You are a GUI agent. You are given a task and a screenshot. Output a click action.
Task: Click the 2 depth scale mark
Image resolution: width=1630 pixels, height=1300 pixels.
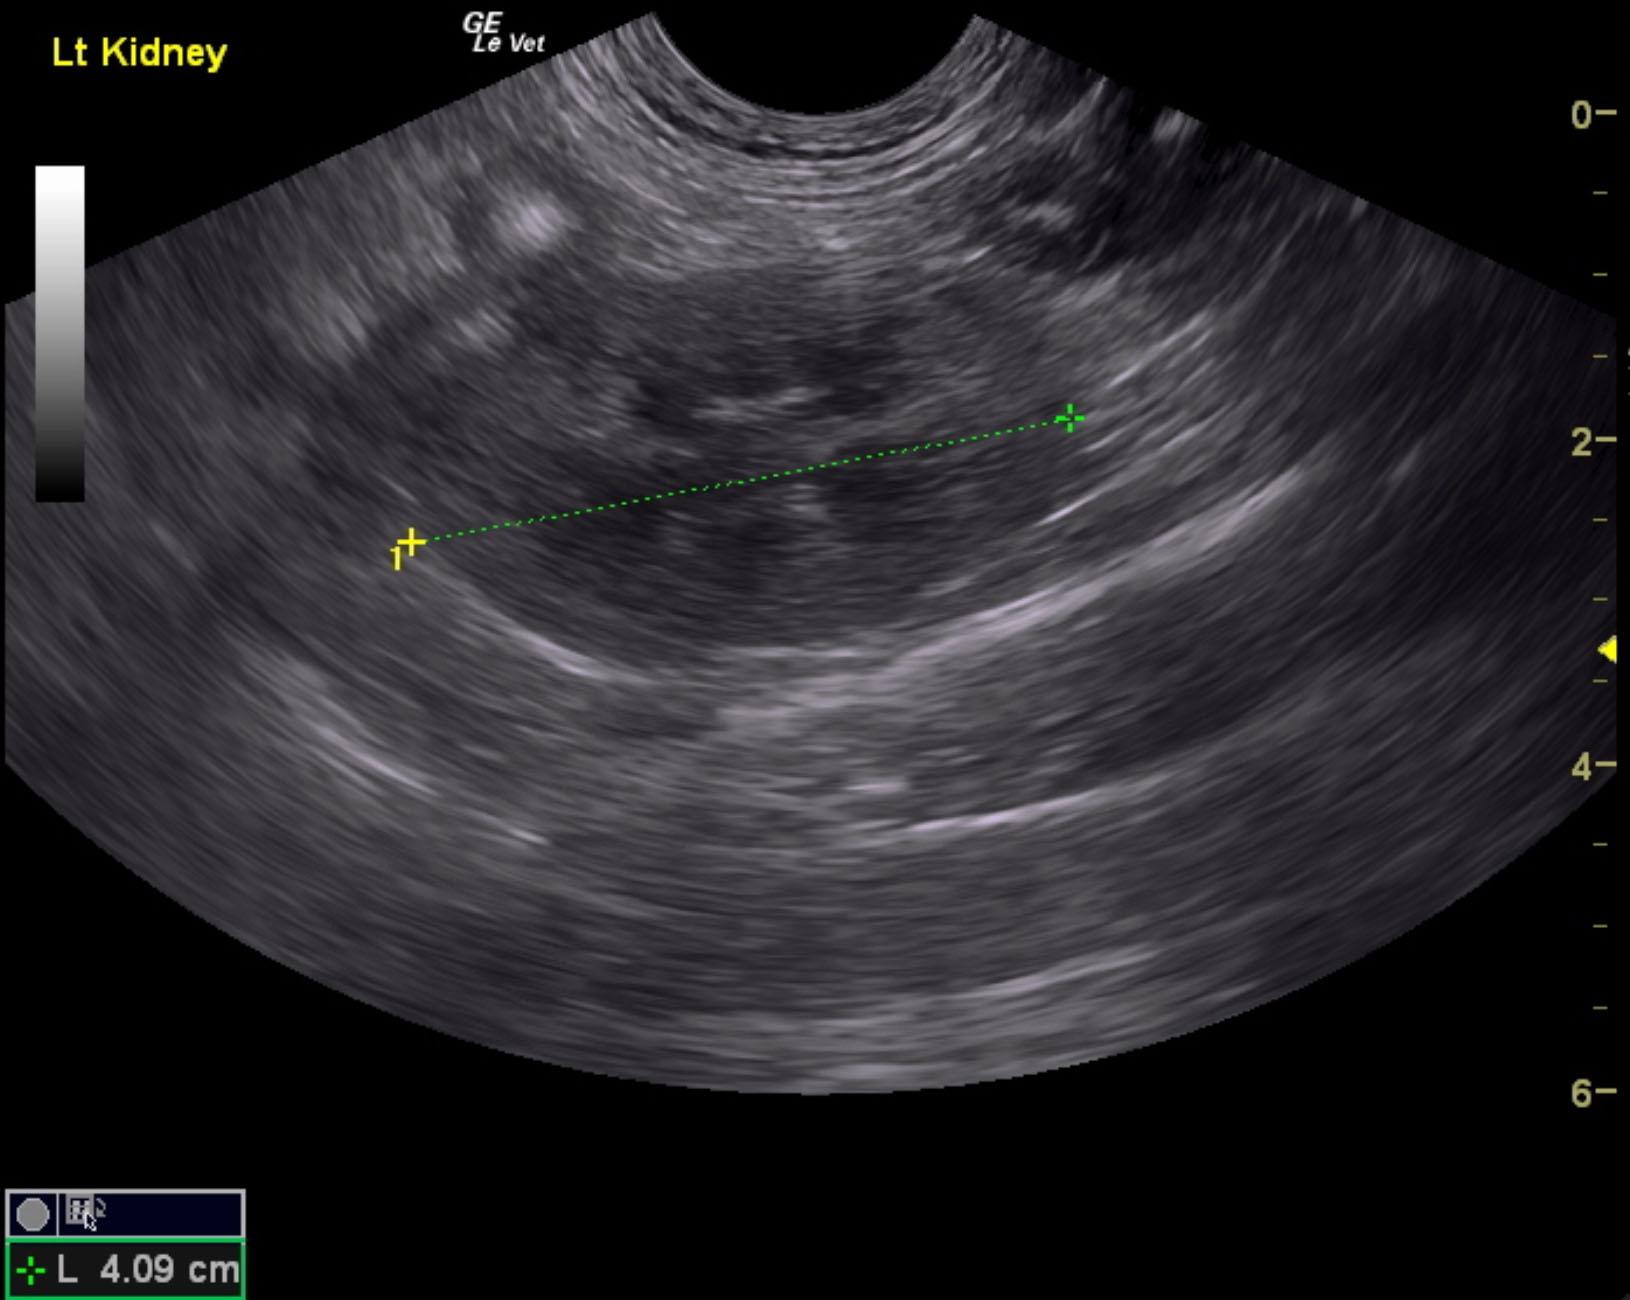click(1582, 442)
